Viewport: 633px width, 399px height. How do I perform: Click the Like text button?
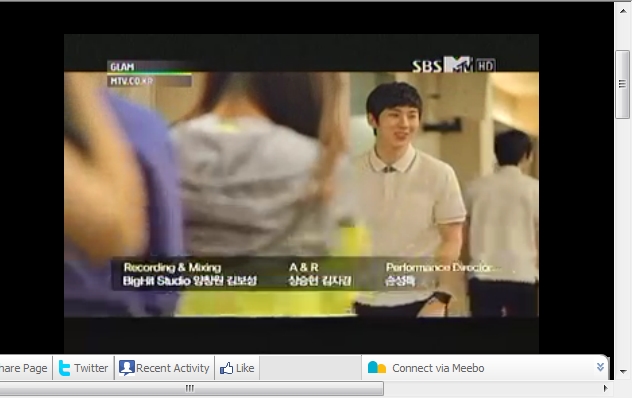[245, 368]
